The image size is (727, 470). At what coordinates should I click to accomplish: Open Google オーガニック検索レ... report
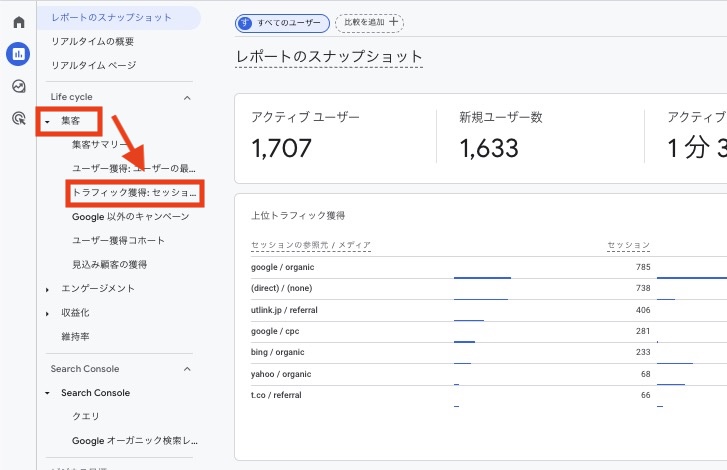[x=134, y=441]
